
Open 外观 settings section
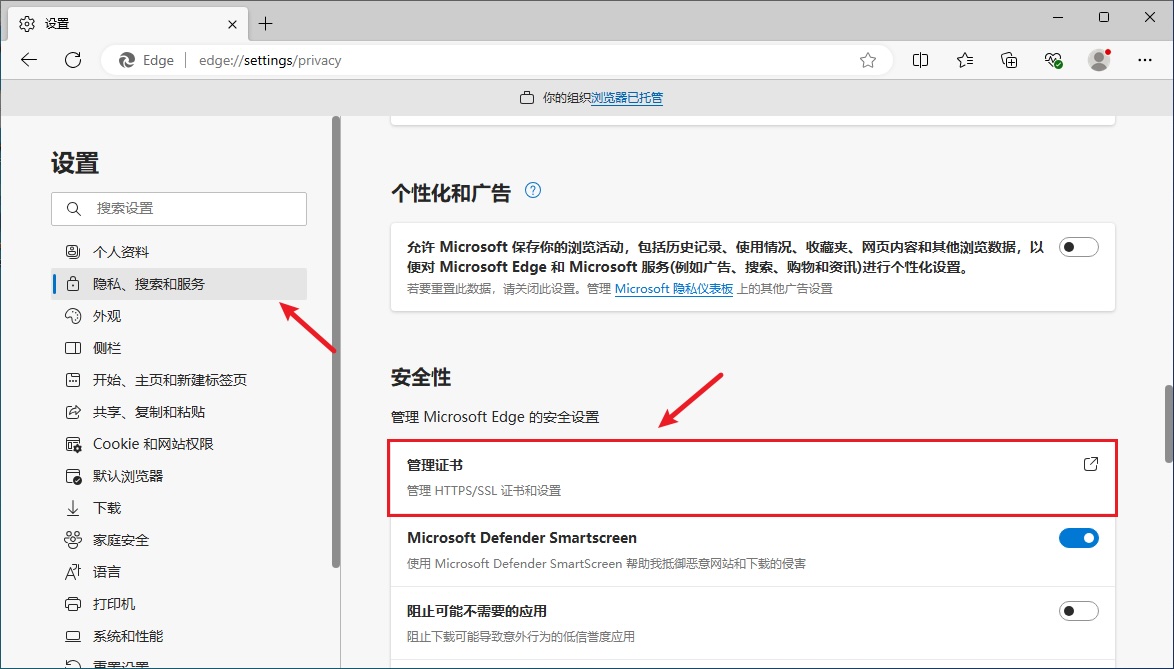tap(179, 317)
